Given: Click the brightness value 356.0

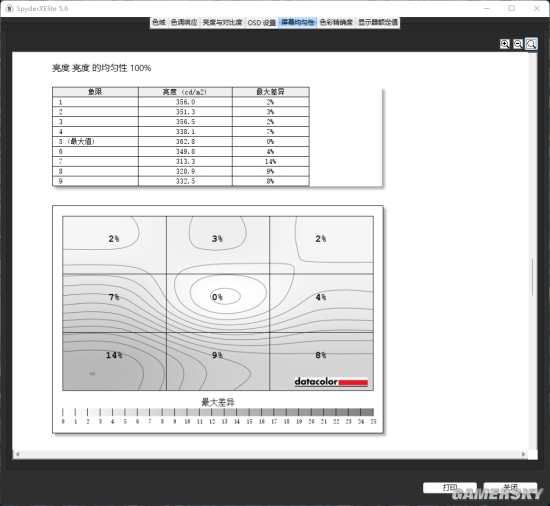Looking at the screenshot, I should (185, 102).
